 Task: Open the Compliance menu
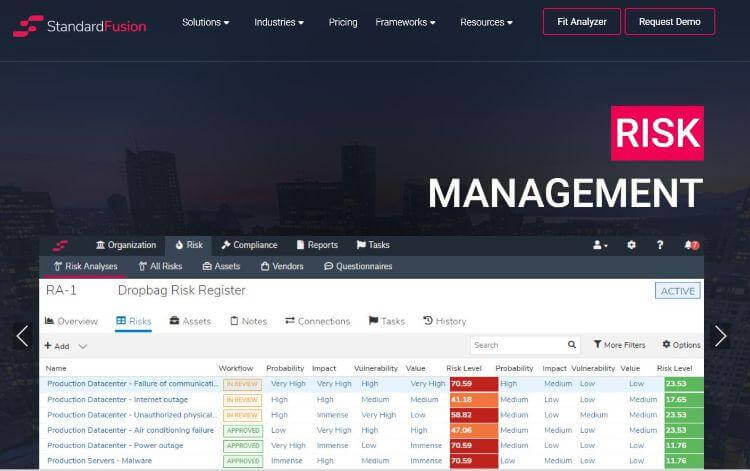[249, 245]
